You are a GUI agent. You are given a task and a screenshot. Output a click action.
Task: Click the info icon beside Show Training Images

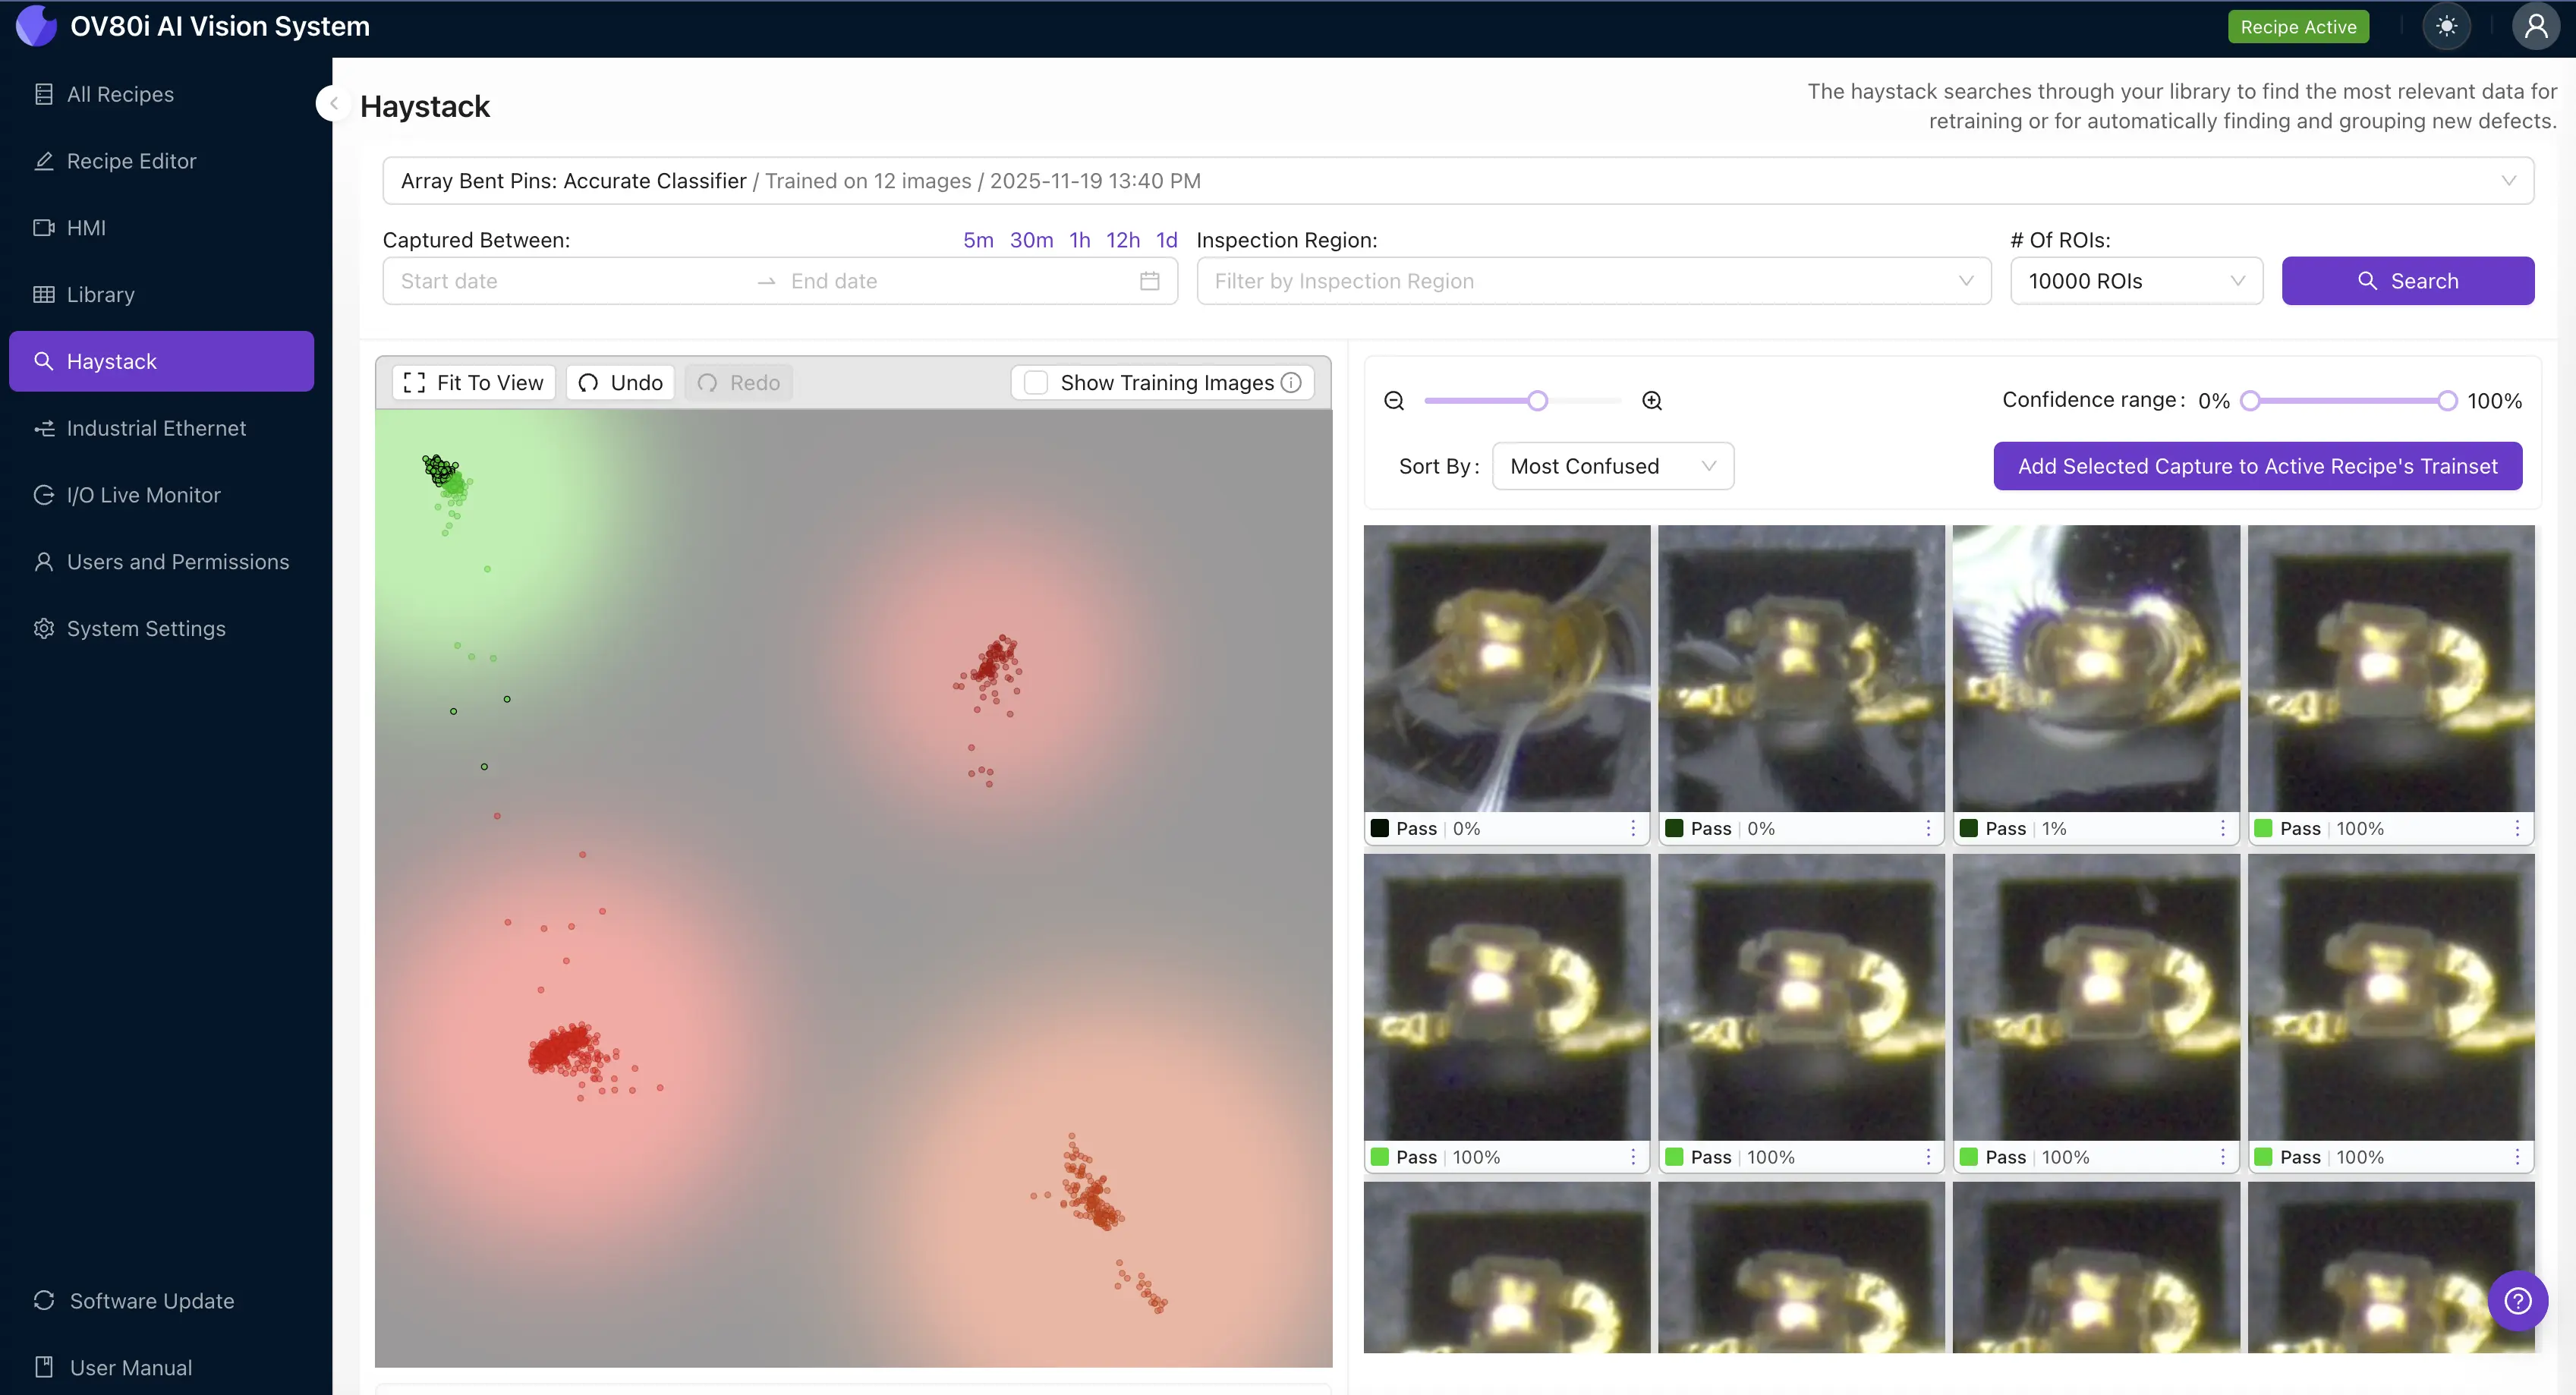1291,382
